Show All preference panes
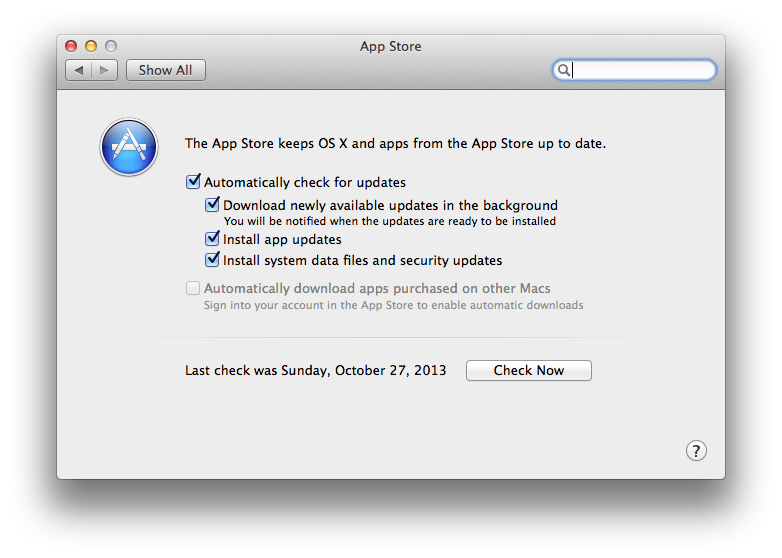The width and height of the screenshot is (782, 558). click(166, 70)
